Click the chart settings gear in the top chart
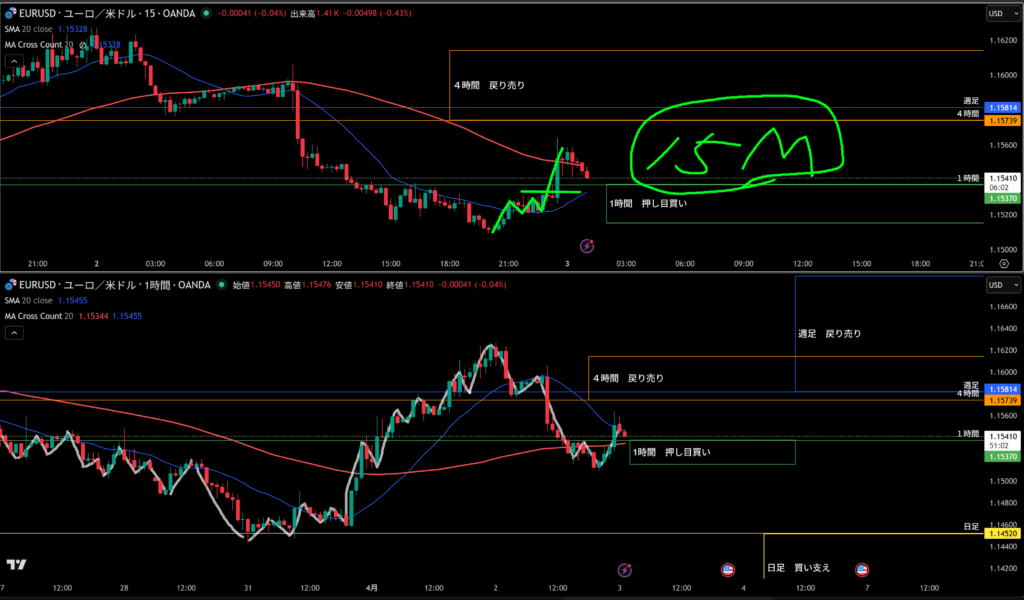 tap(1003, 262)
